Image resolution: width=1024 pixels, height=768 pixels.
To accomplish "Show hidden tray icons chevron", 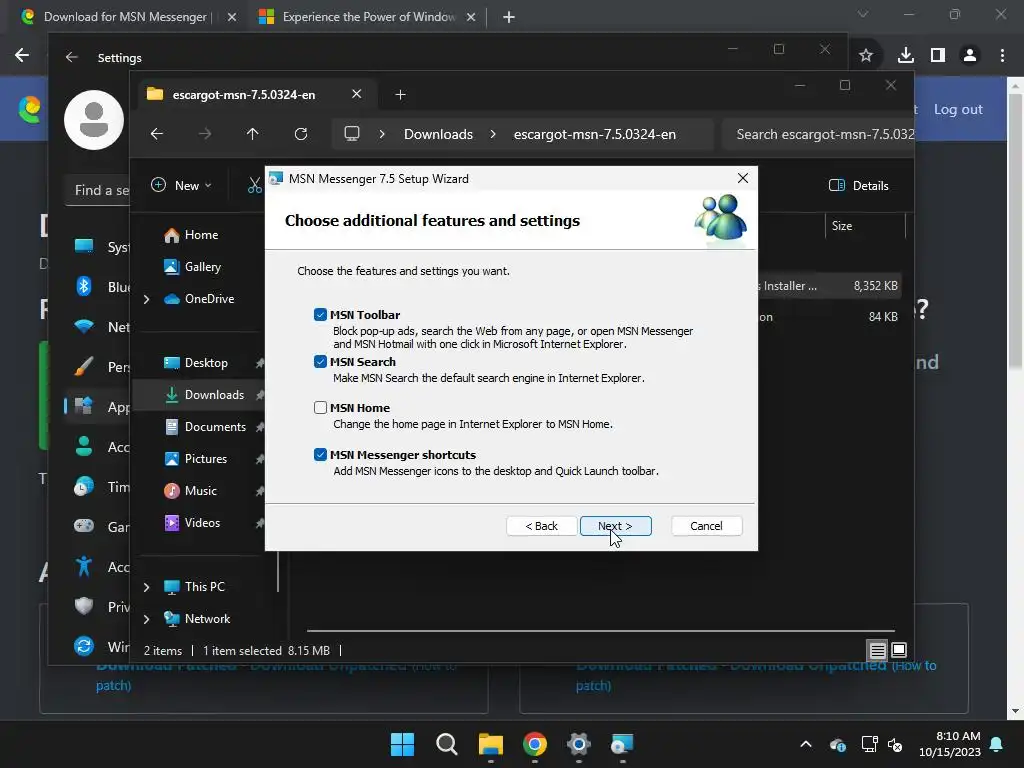I will pos(806,744).
